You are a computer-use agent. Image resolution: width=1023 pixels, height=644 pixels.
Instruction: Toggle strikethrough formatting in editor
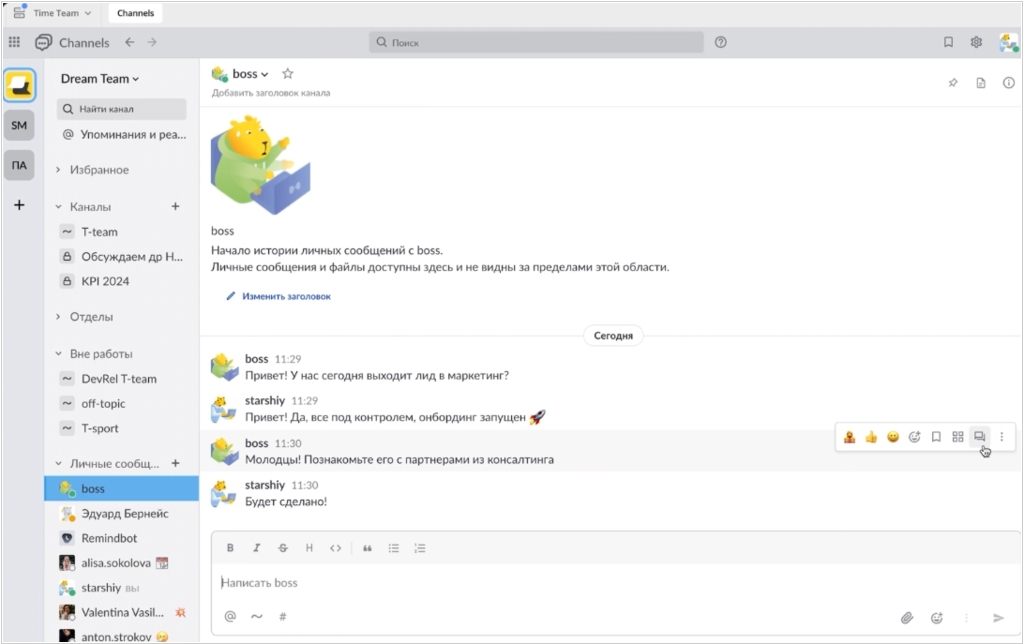pyautogui.click(x=283, y=548)
